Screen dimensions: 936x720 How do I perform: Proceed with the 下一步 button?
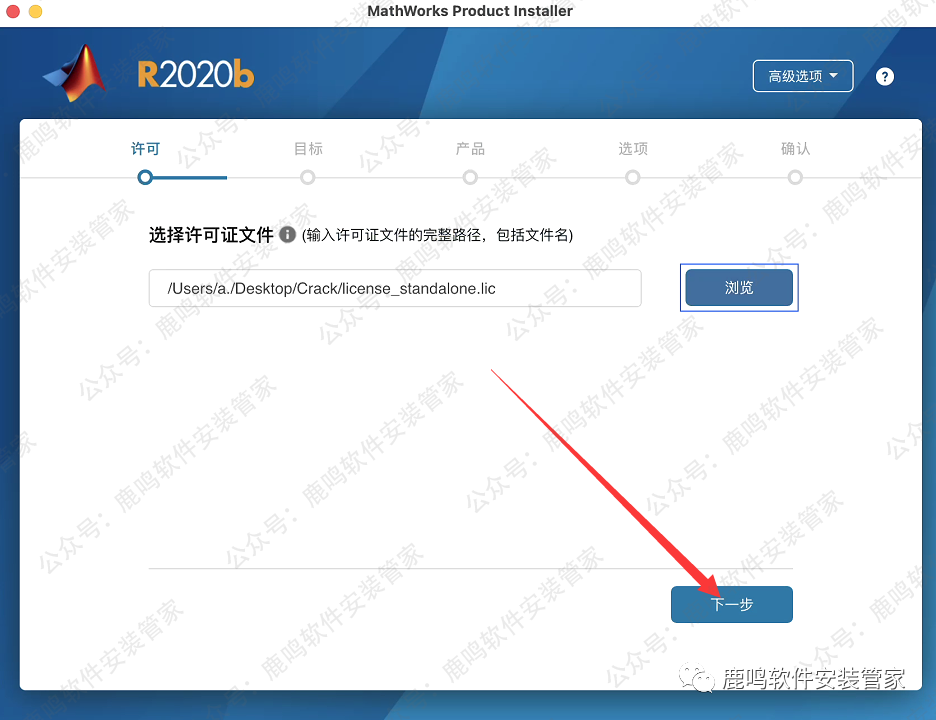(x=731, y=604)
